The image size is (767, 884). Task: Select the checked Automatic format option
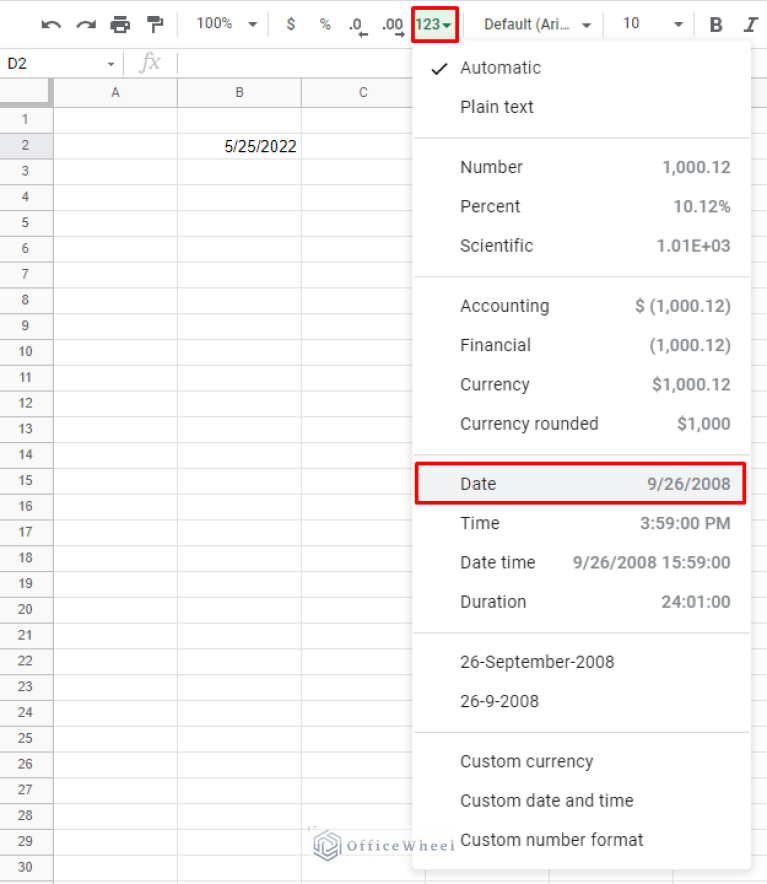click(500, 68)
